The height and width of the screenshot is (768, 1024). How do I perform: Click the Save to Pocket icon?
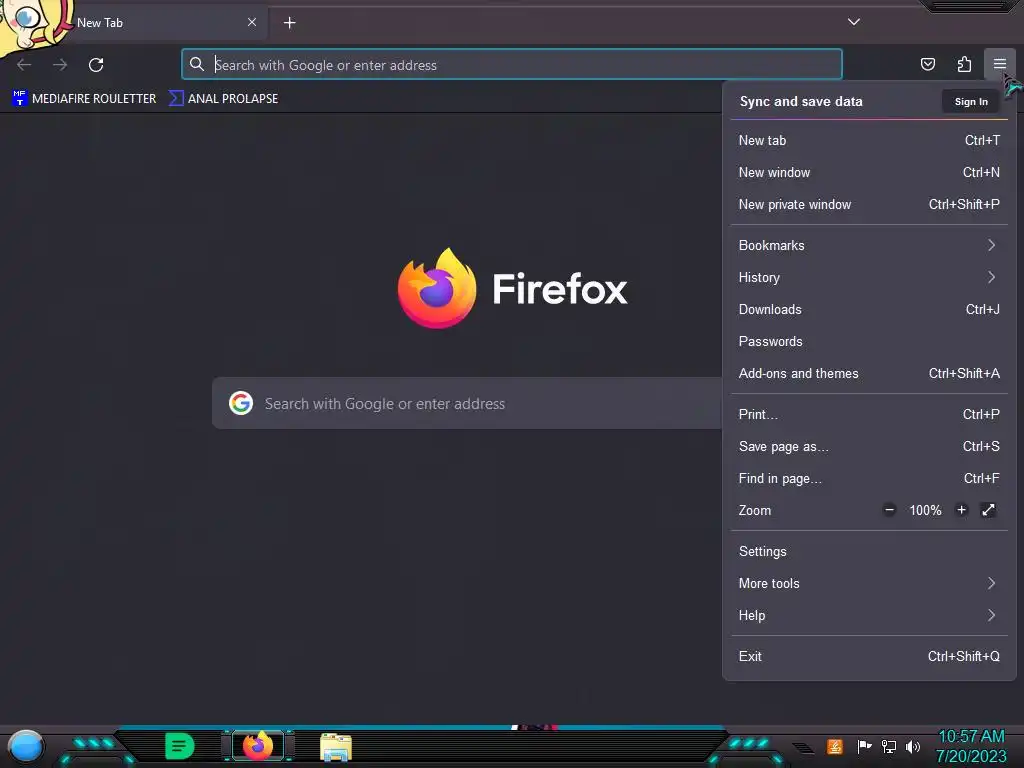coord(927,64)
